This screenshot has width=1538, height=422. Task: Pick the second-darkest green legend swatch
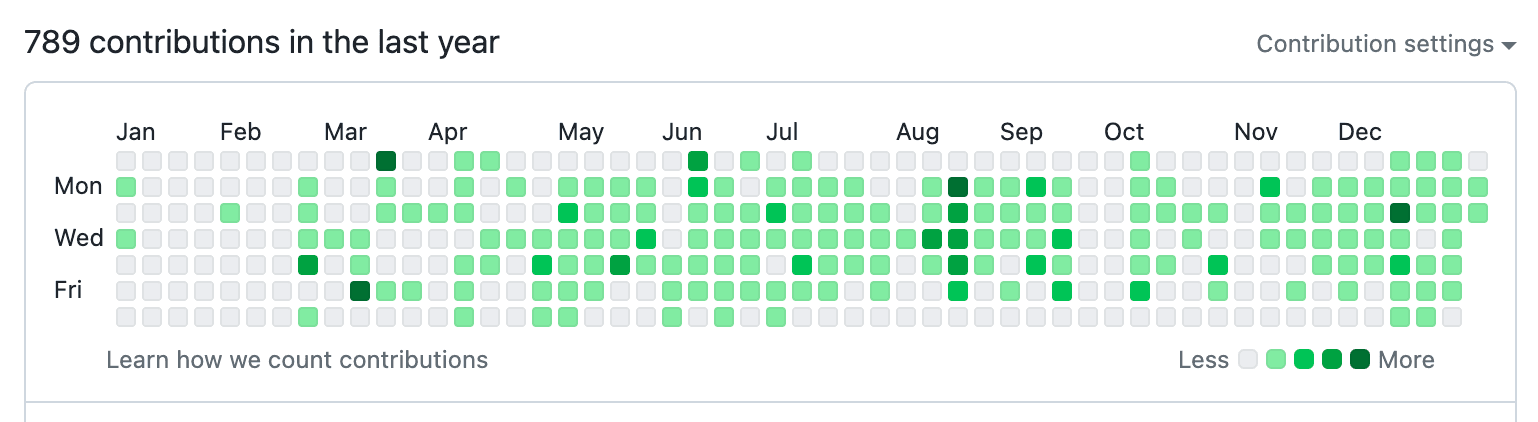click(1331, 360)
